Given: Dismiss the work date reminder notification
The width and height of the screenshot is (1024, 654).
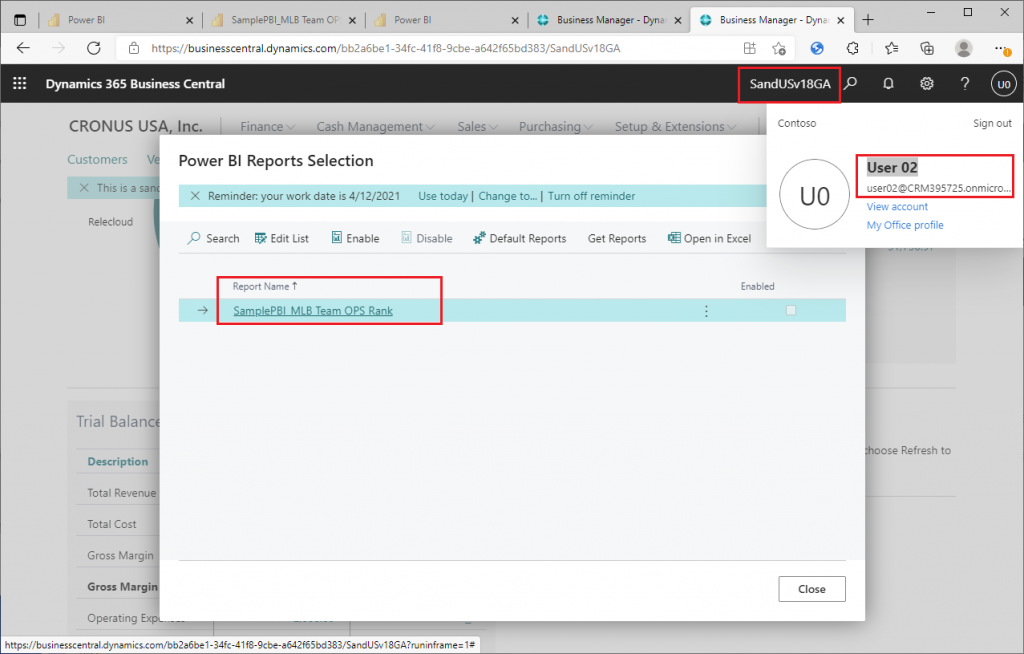Looking at the screenshot, I should pyautogui.click(x=195, y=196).
